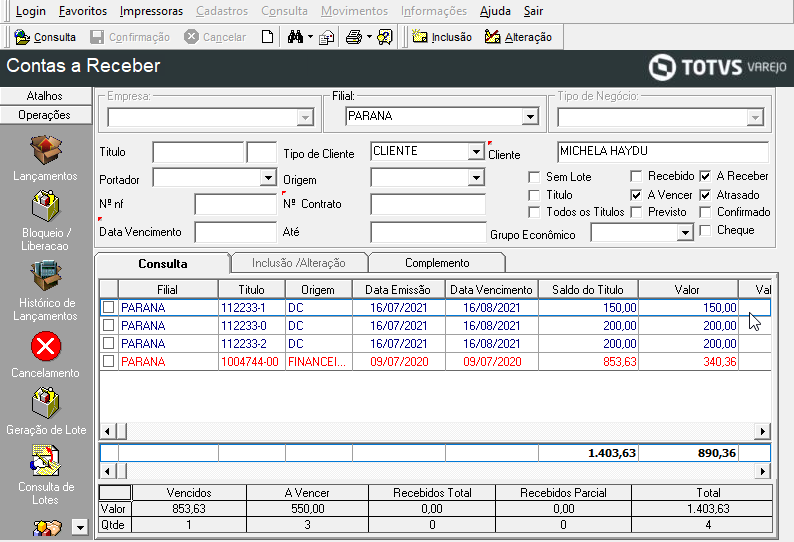Uncheck the Atrasado checkbox

click(x=705, y=195)
